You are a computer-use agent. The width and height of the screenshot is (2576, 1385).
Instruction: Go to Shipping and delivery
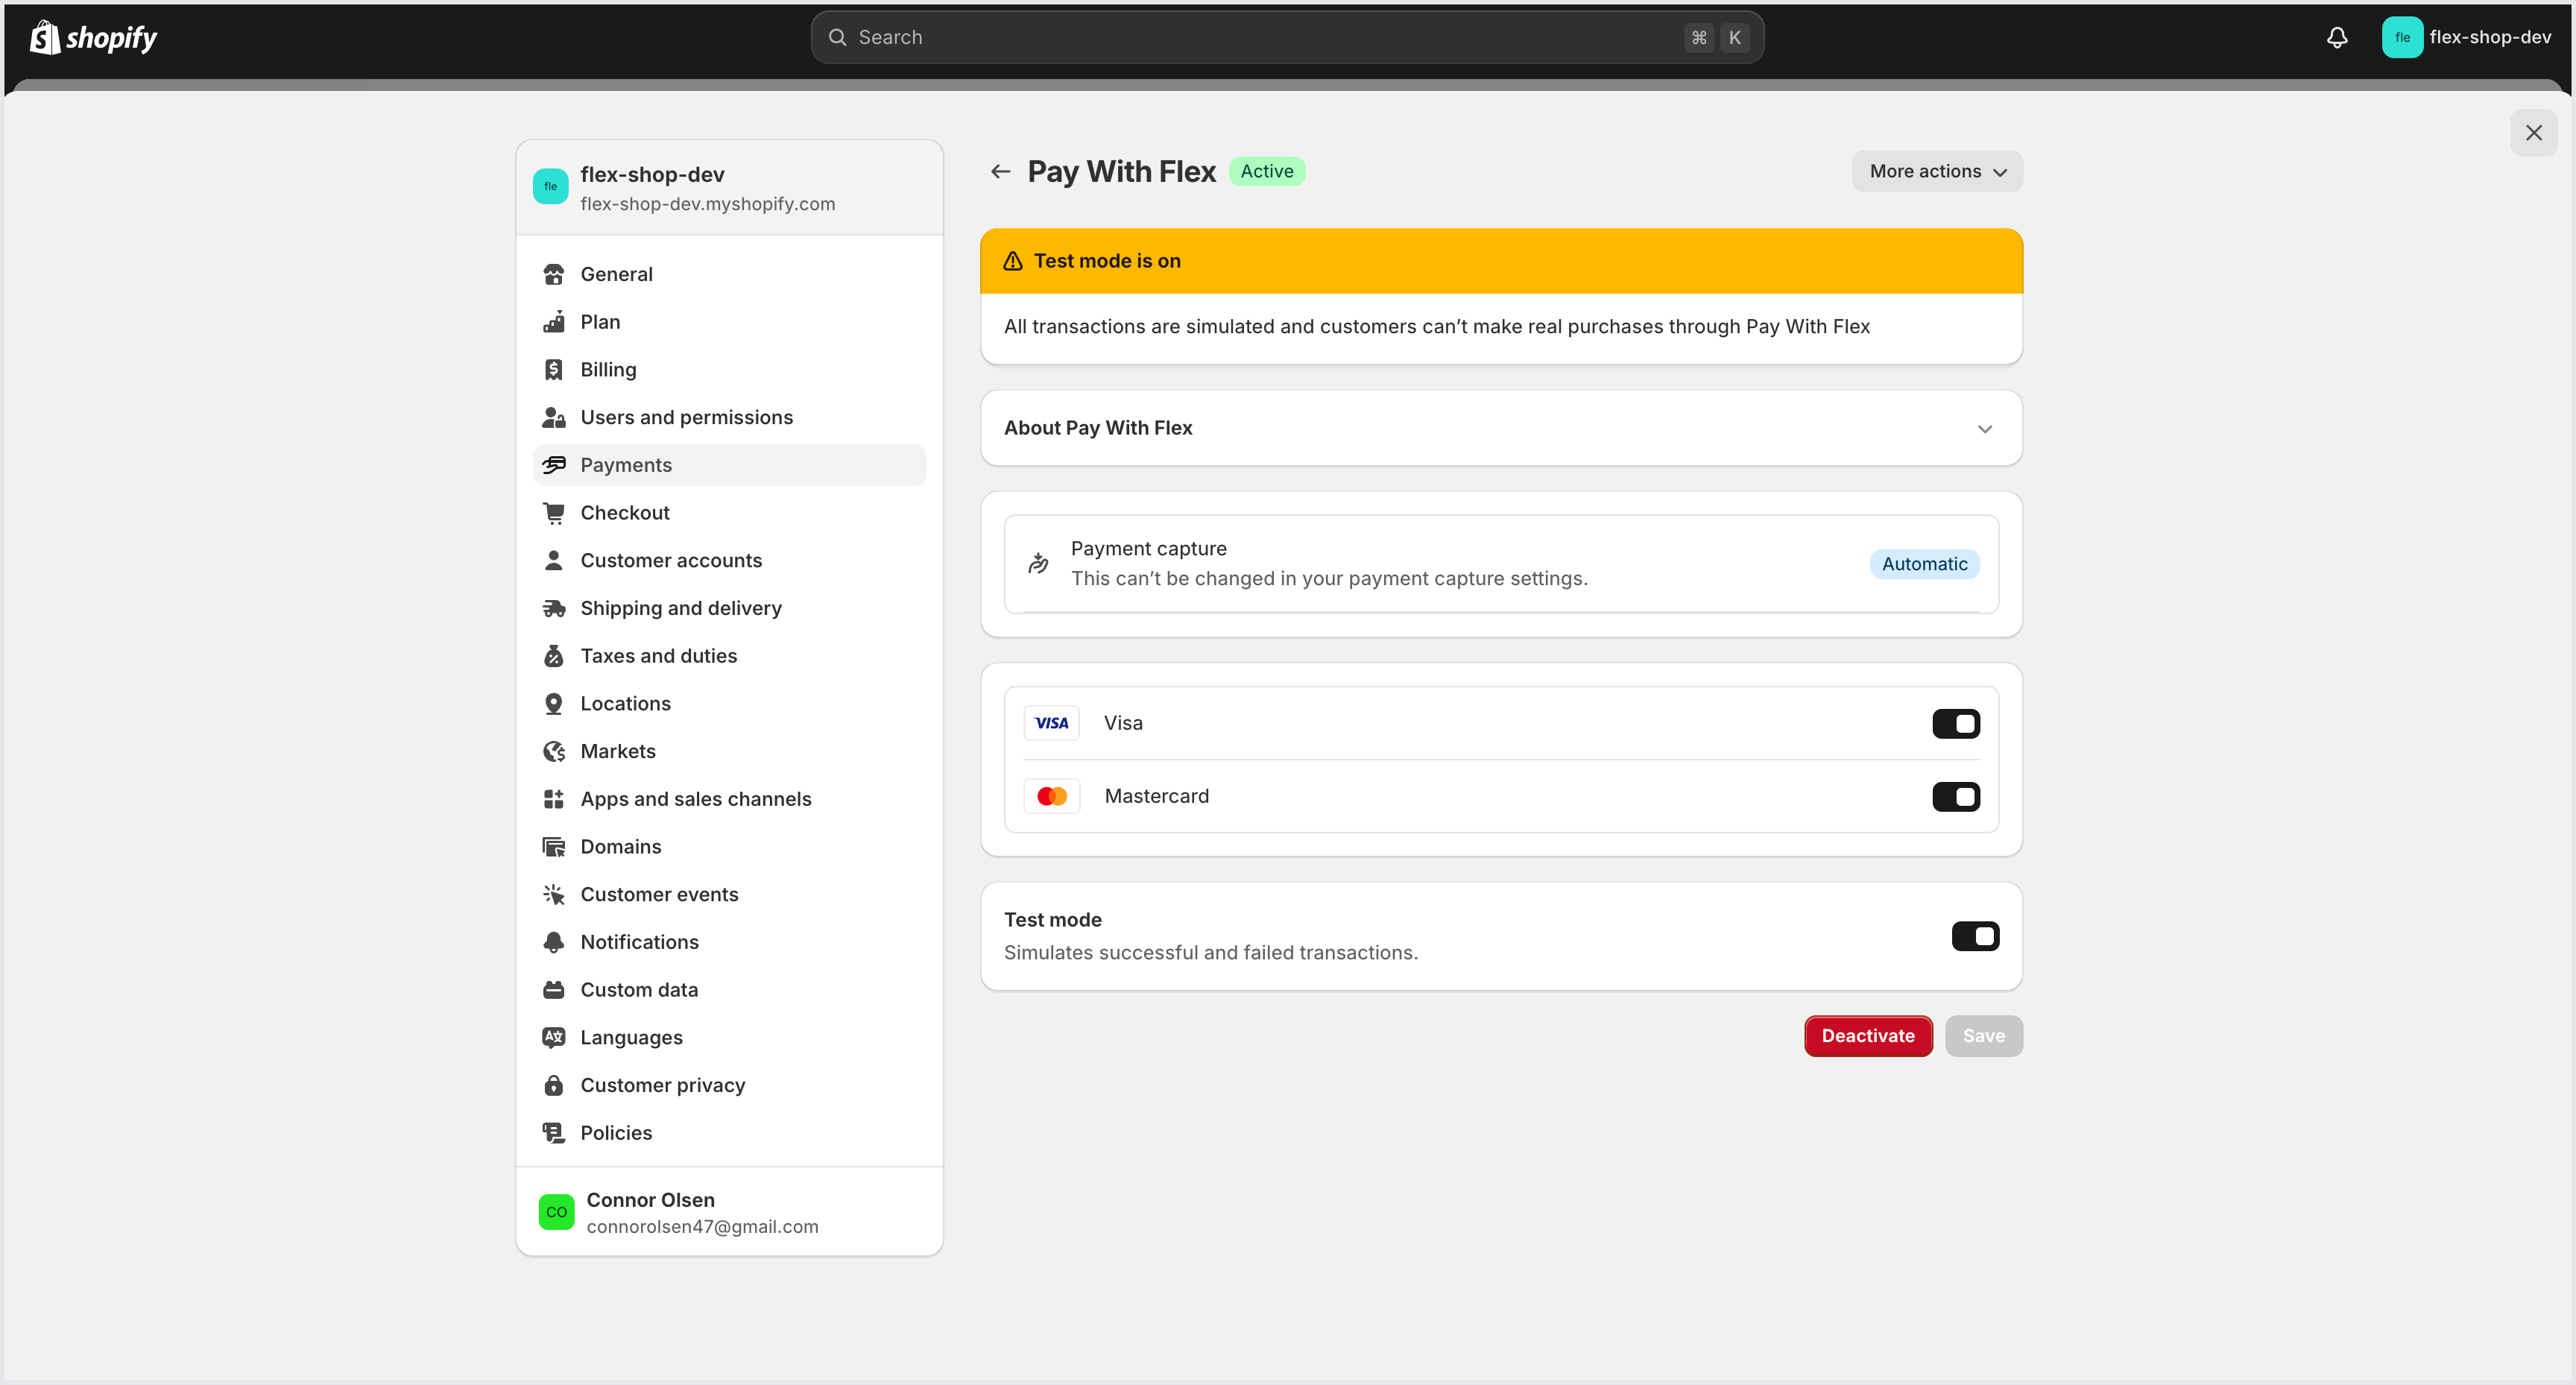pos(730,608)
